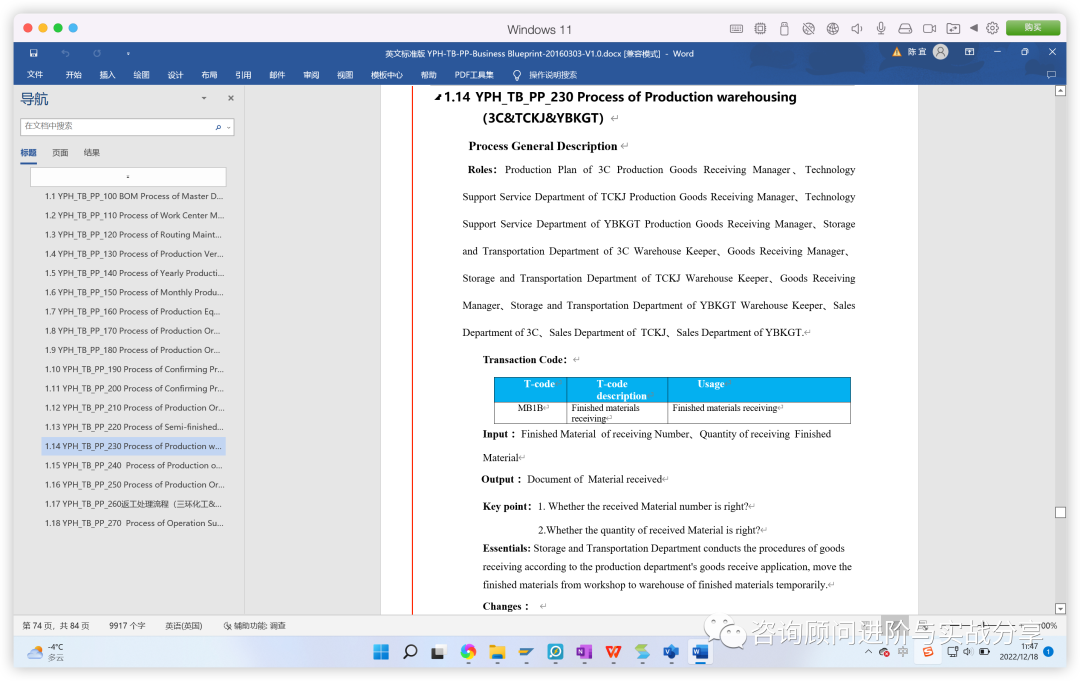Click the Word icon in the taskbar
The width and height of the screenshot is (1080, 681).
pos(700,651)
